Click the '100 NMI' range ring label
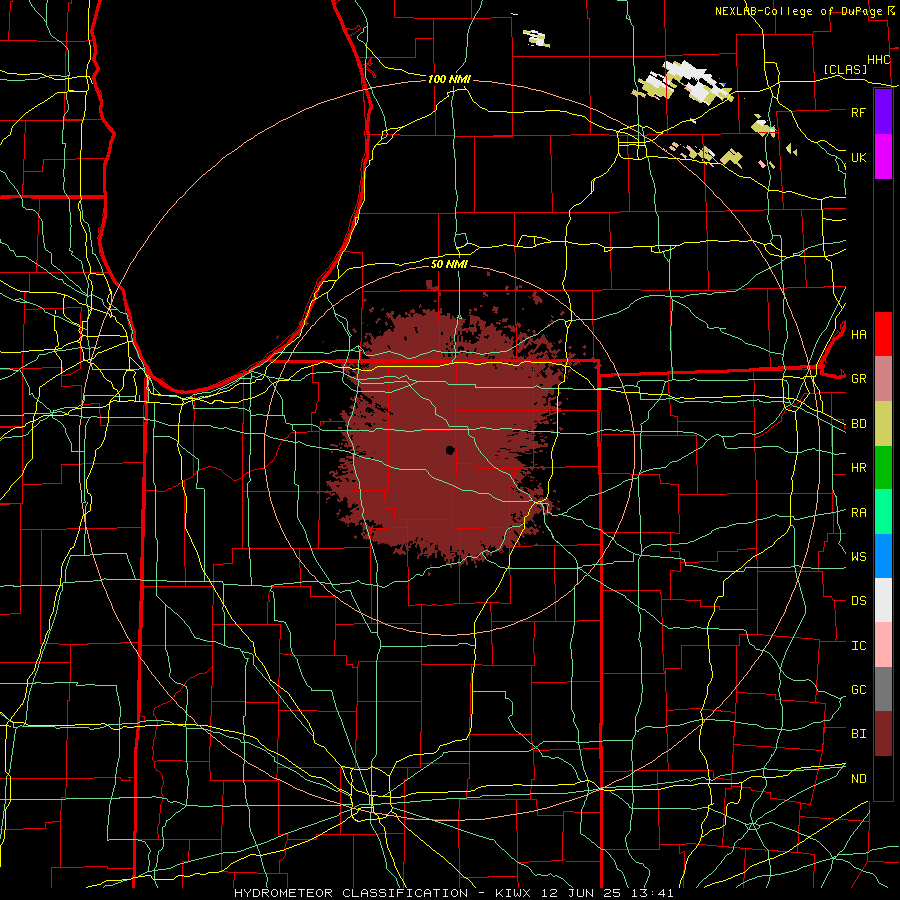Viewport: 900px width, 900px height. 449,79
